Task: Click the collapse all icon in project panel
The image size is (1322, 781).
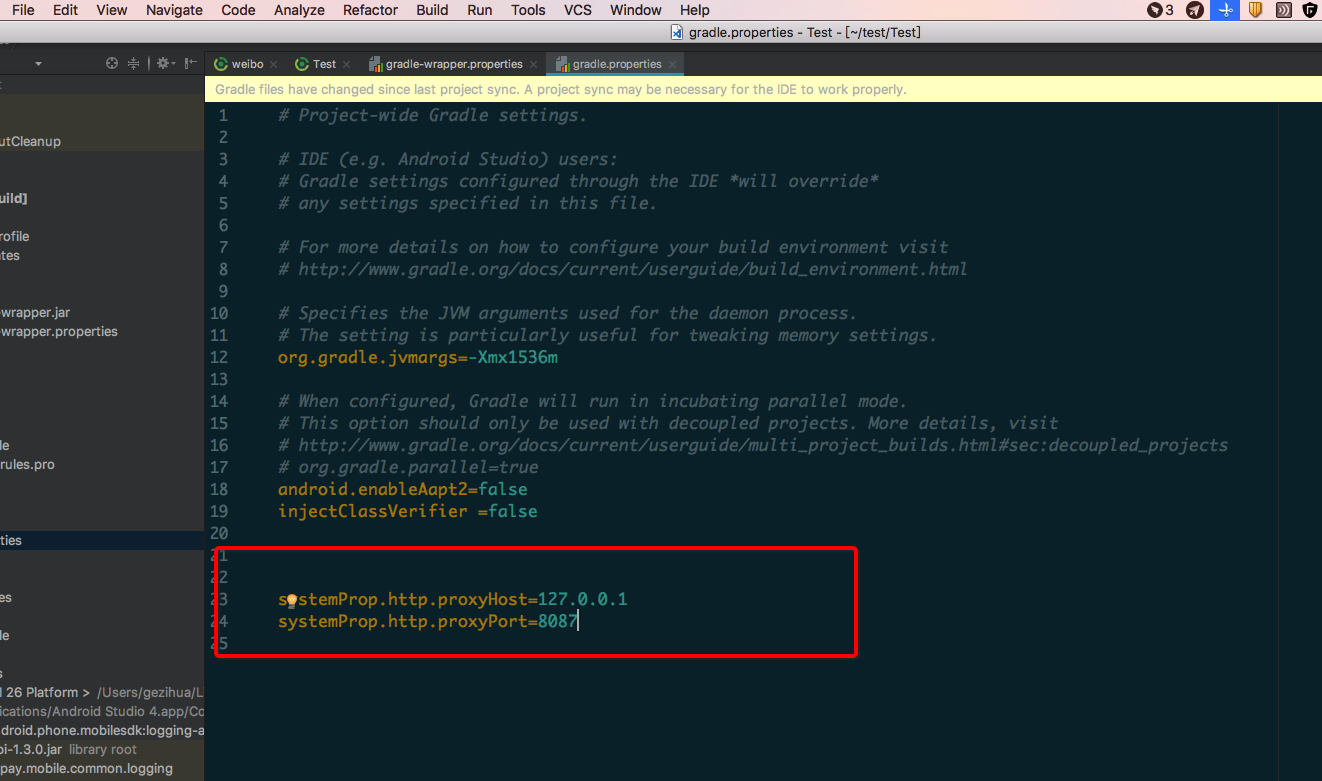Action: pyautogui.click(x=134, y=63)
